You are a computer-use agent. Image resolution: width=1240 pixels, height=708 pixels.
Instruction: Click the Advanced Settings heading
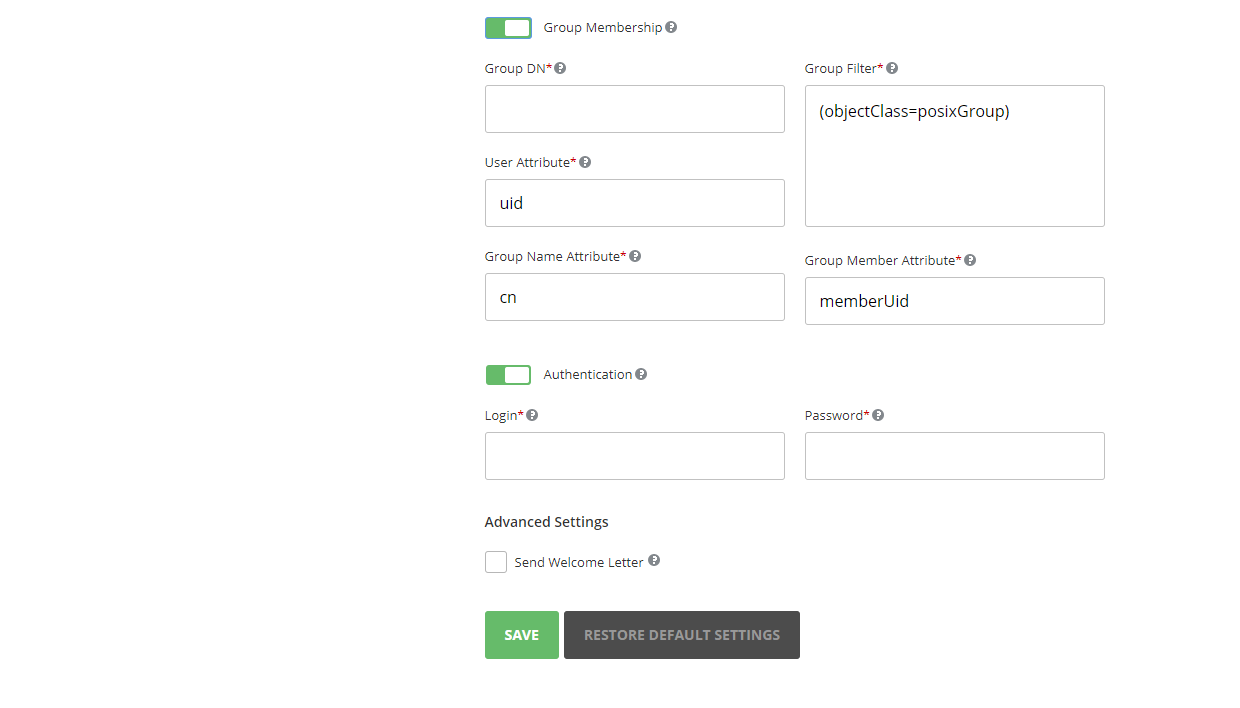tap(546, 521)
